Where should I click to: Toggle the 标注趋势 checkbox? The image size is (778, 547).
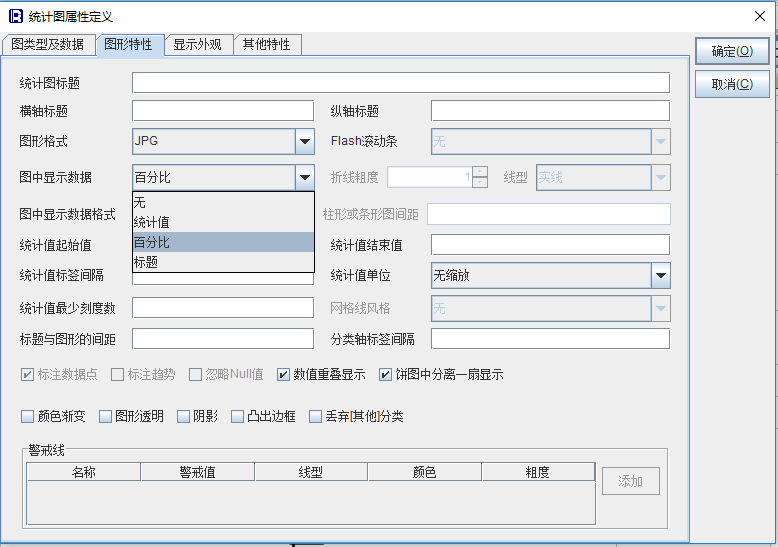click(117, 374)
